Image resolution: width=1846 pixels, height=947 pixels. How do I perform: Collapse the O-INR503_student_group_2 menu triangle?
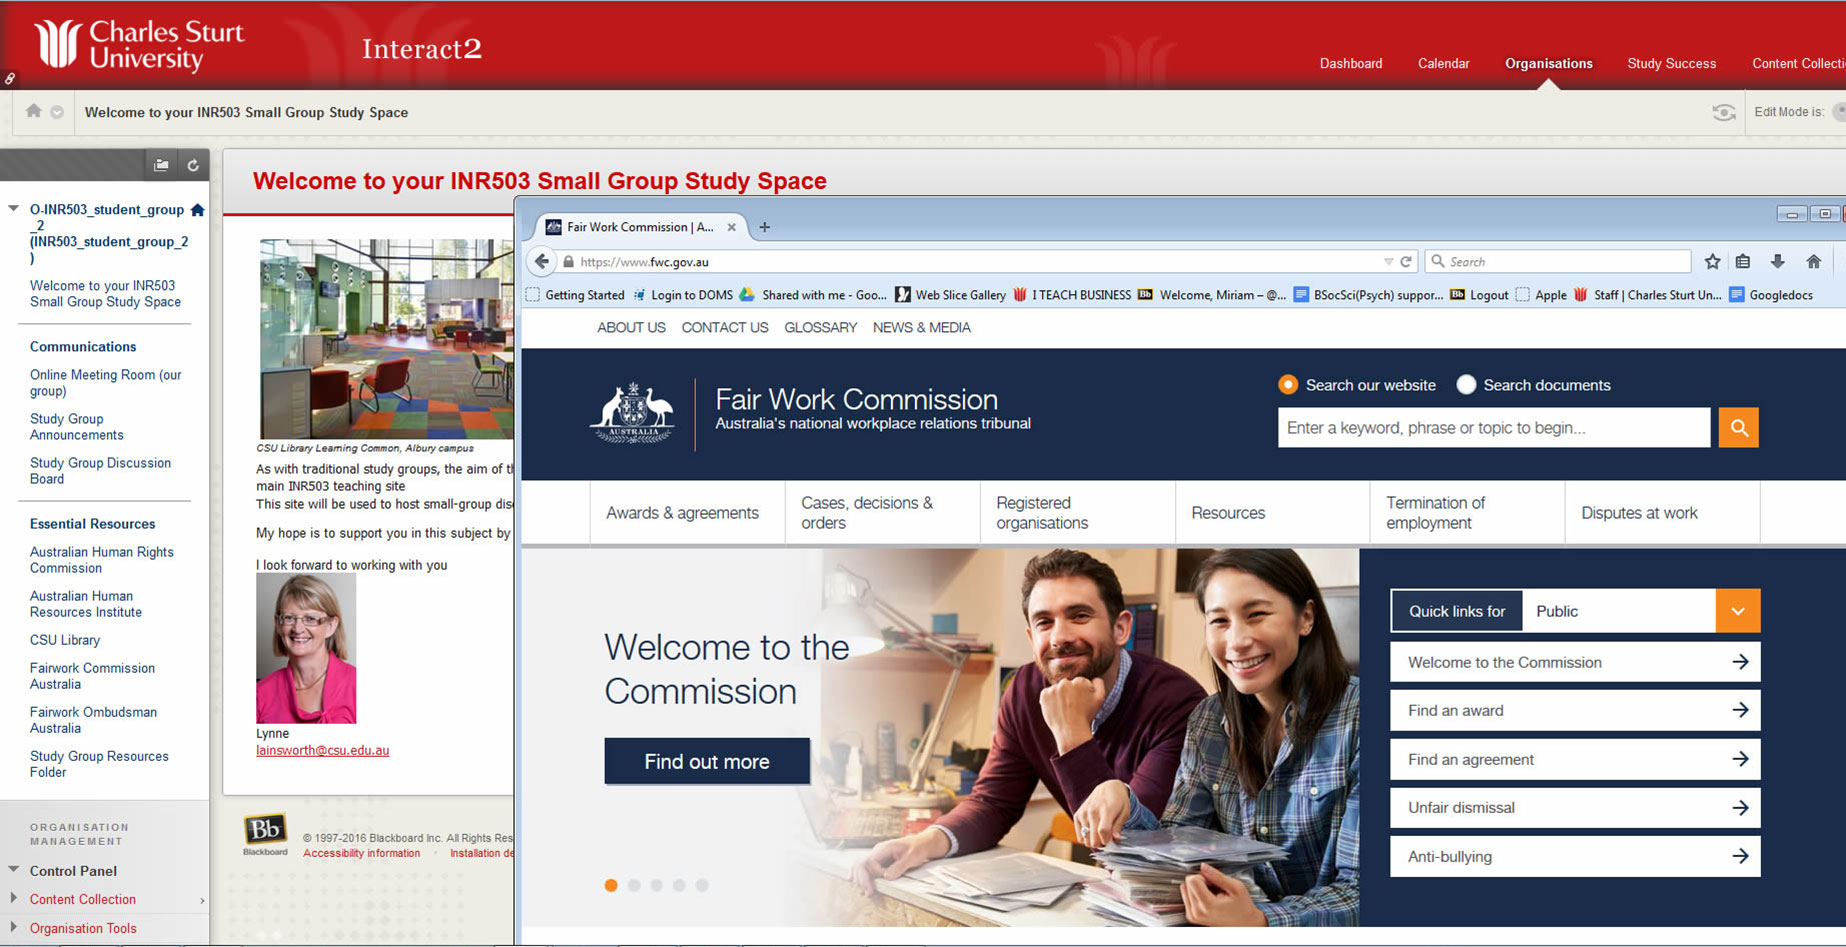click(x=13, y=209)
